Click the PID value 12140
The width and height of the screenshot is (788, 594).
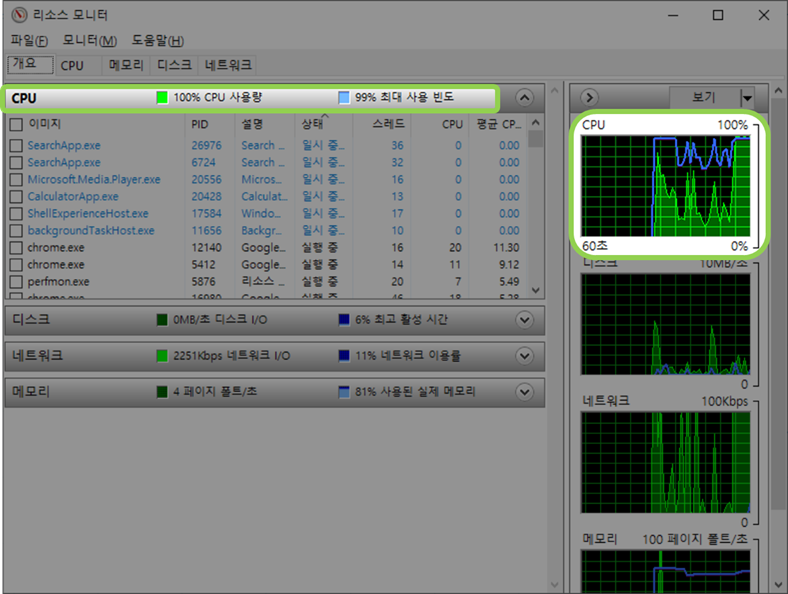click(206, 248)
